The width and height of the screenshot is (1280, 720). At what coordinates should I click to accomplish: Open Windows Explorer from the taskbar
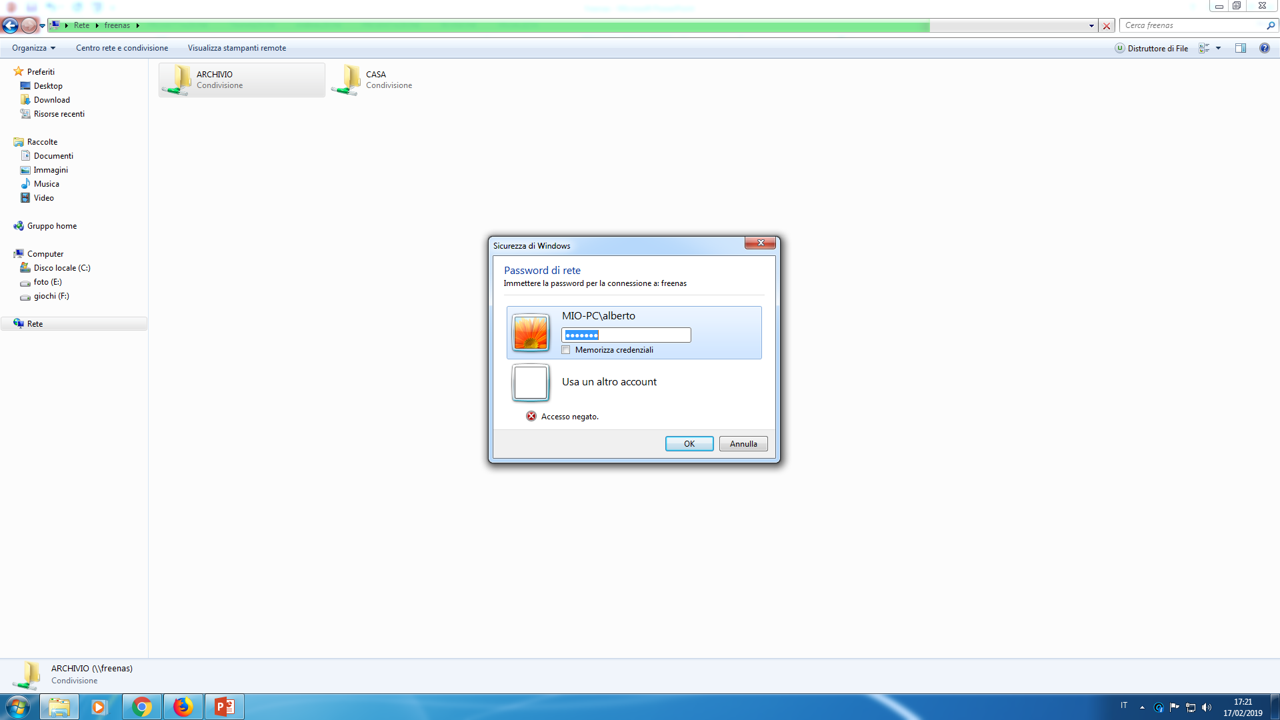click(x=59, y=707)
